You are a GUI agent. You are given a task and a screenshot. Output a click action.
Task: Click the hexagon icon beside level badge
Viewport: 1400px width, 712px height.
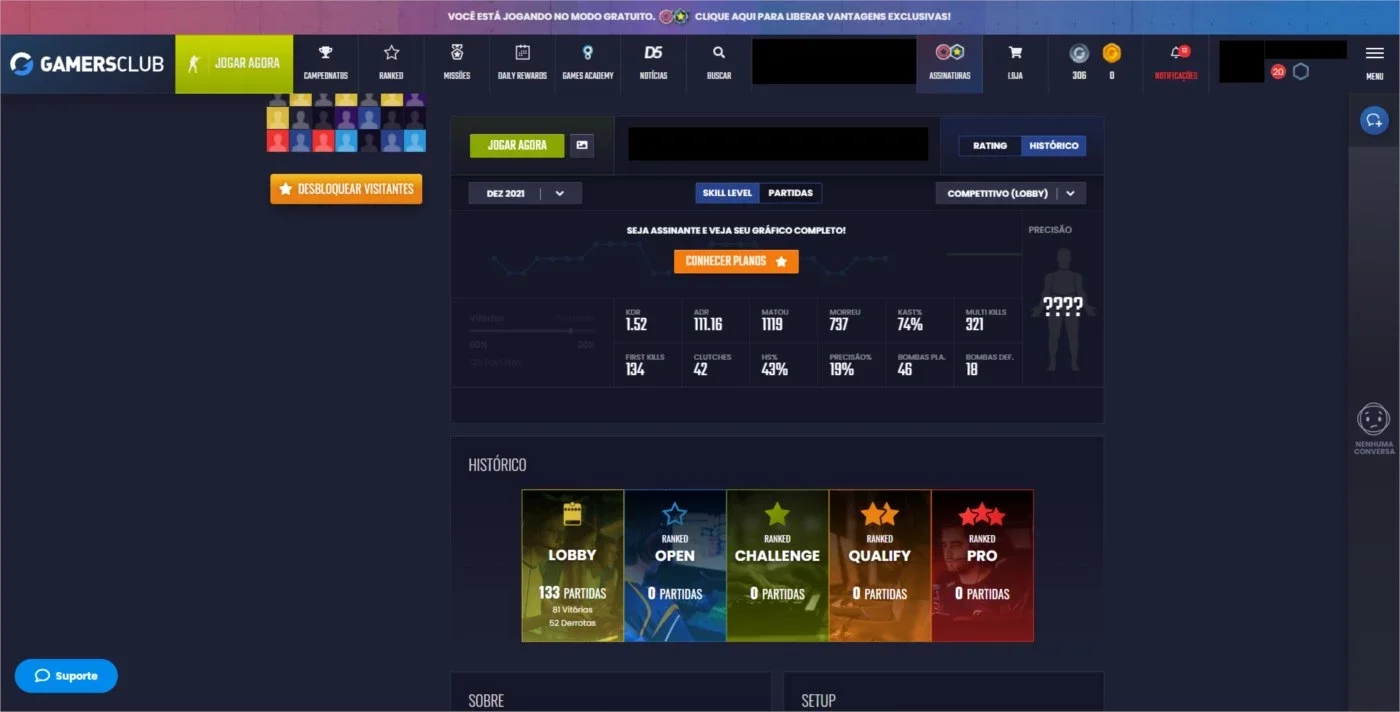pyautogui.click(x=1301, y=72)
